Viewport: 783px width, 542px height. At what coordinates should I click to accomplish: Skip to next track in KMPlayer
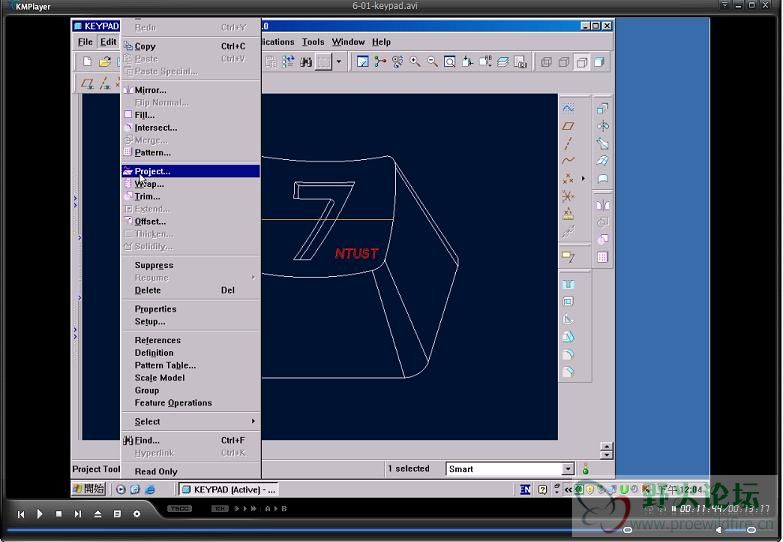coord(78,514)
